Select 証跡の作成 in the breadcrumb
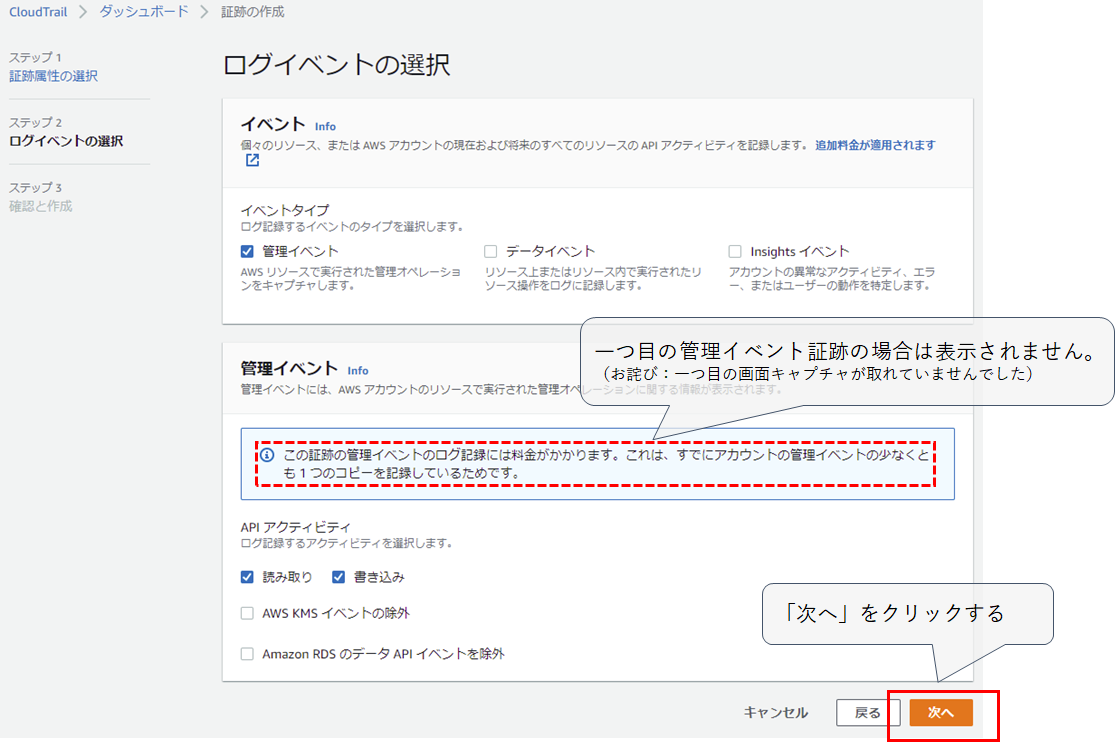The image size is (1119, 742). (x=252, y=12)
